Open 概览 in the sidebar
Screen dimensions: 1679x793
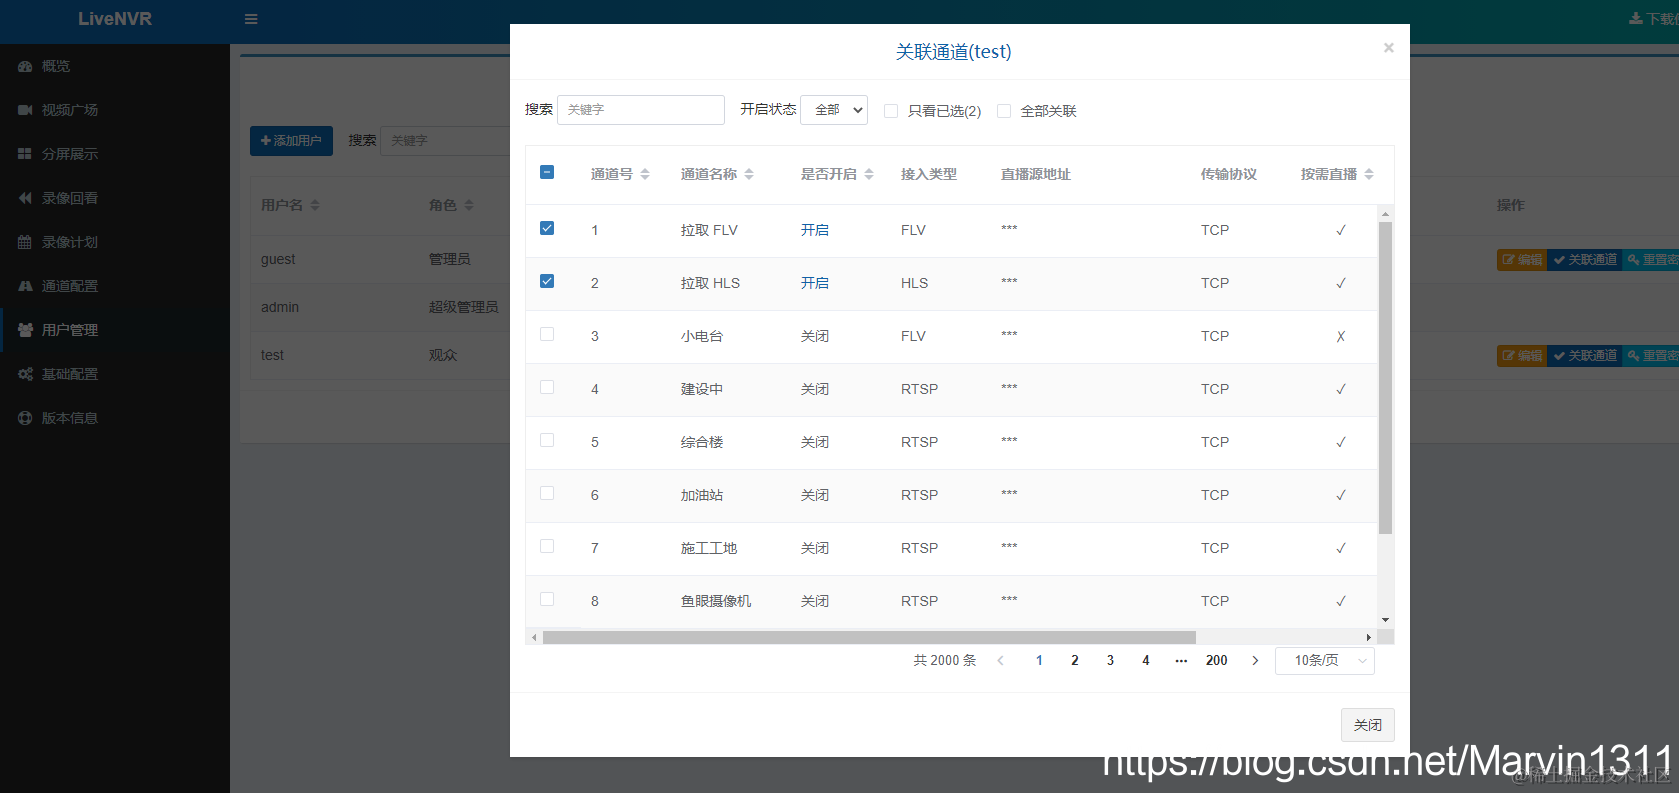click(56, 66)
